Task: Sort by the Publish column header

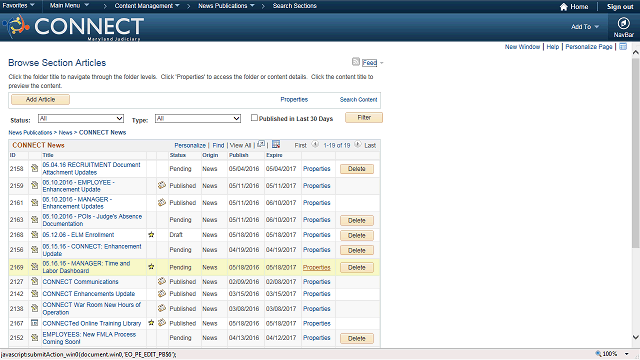Action: [238, 155]
